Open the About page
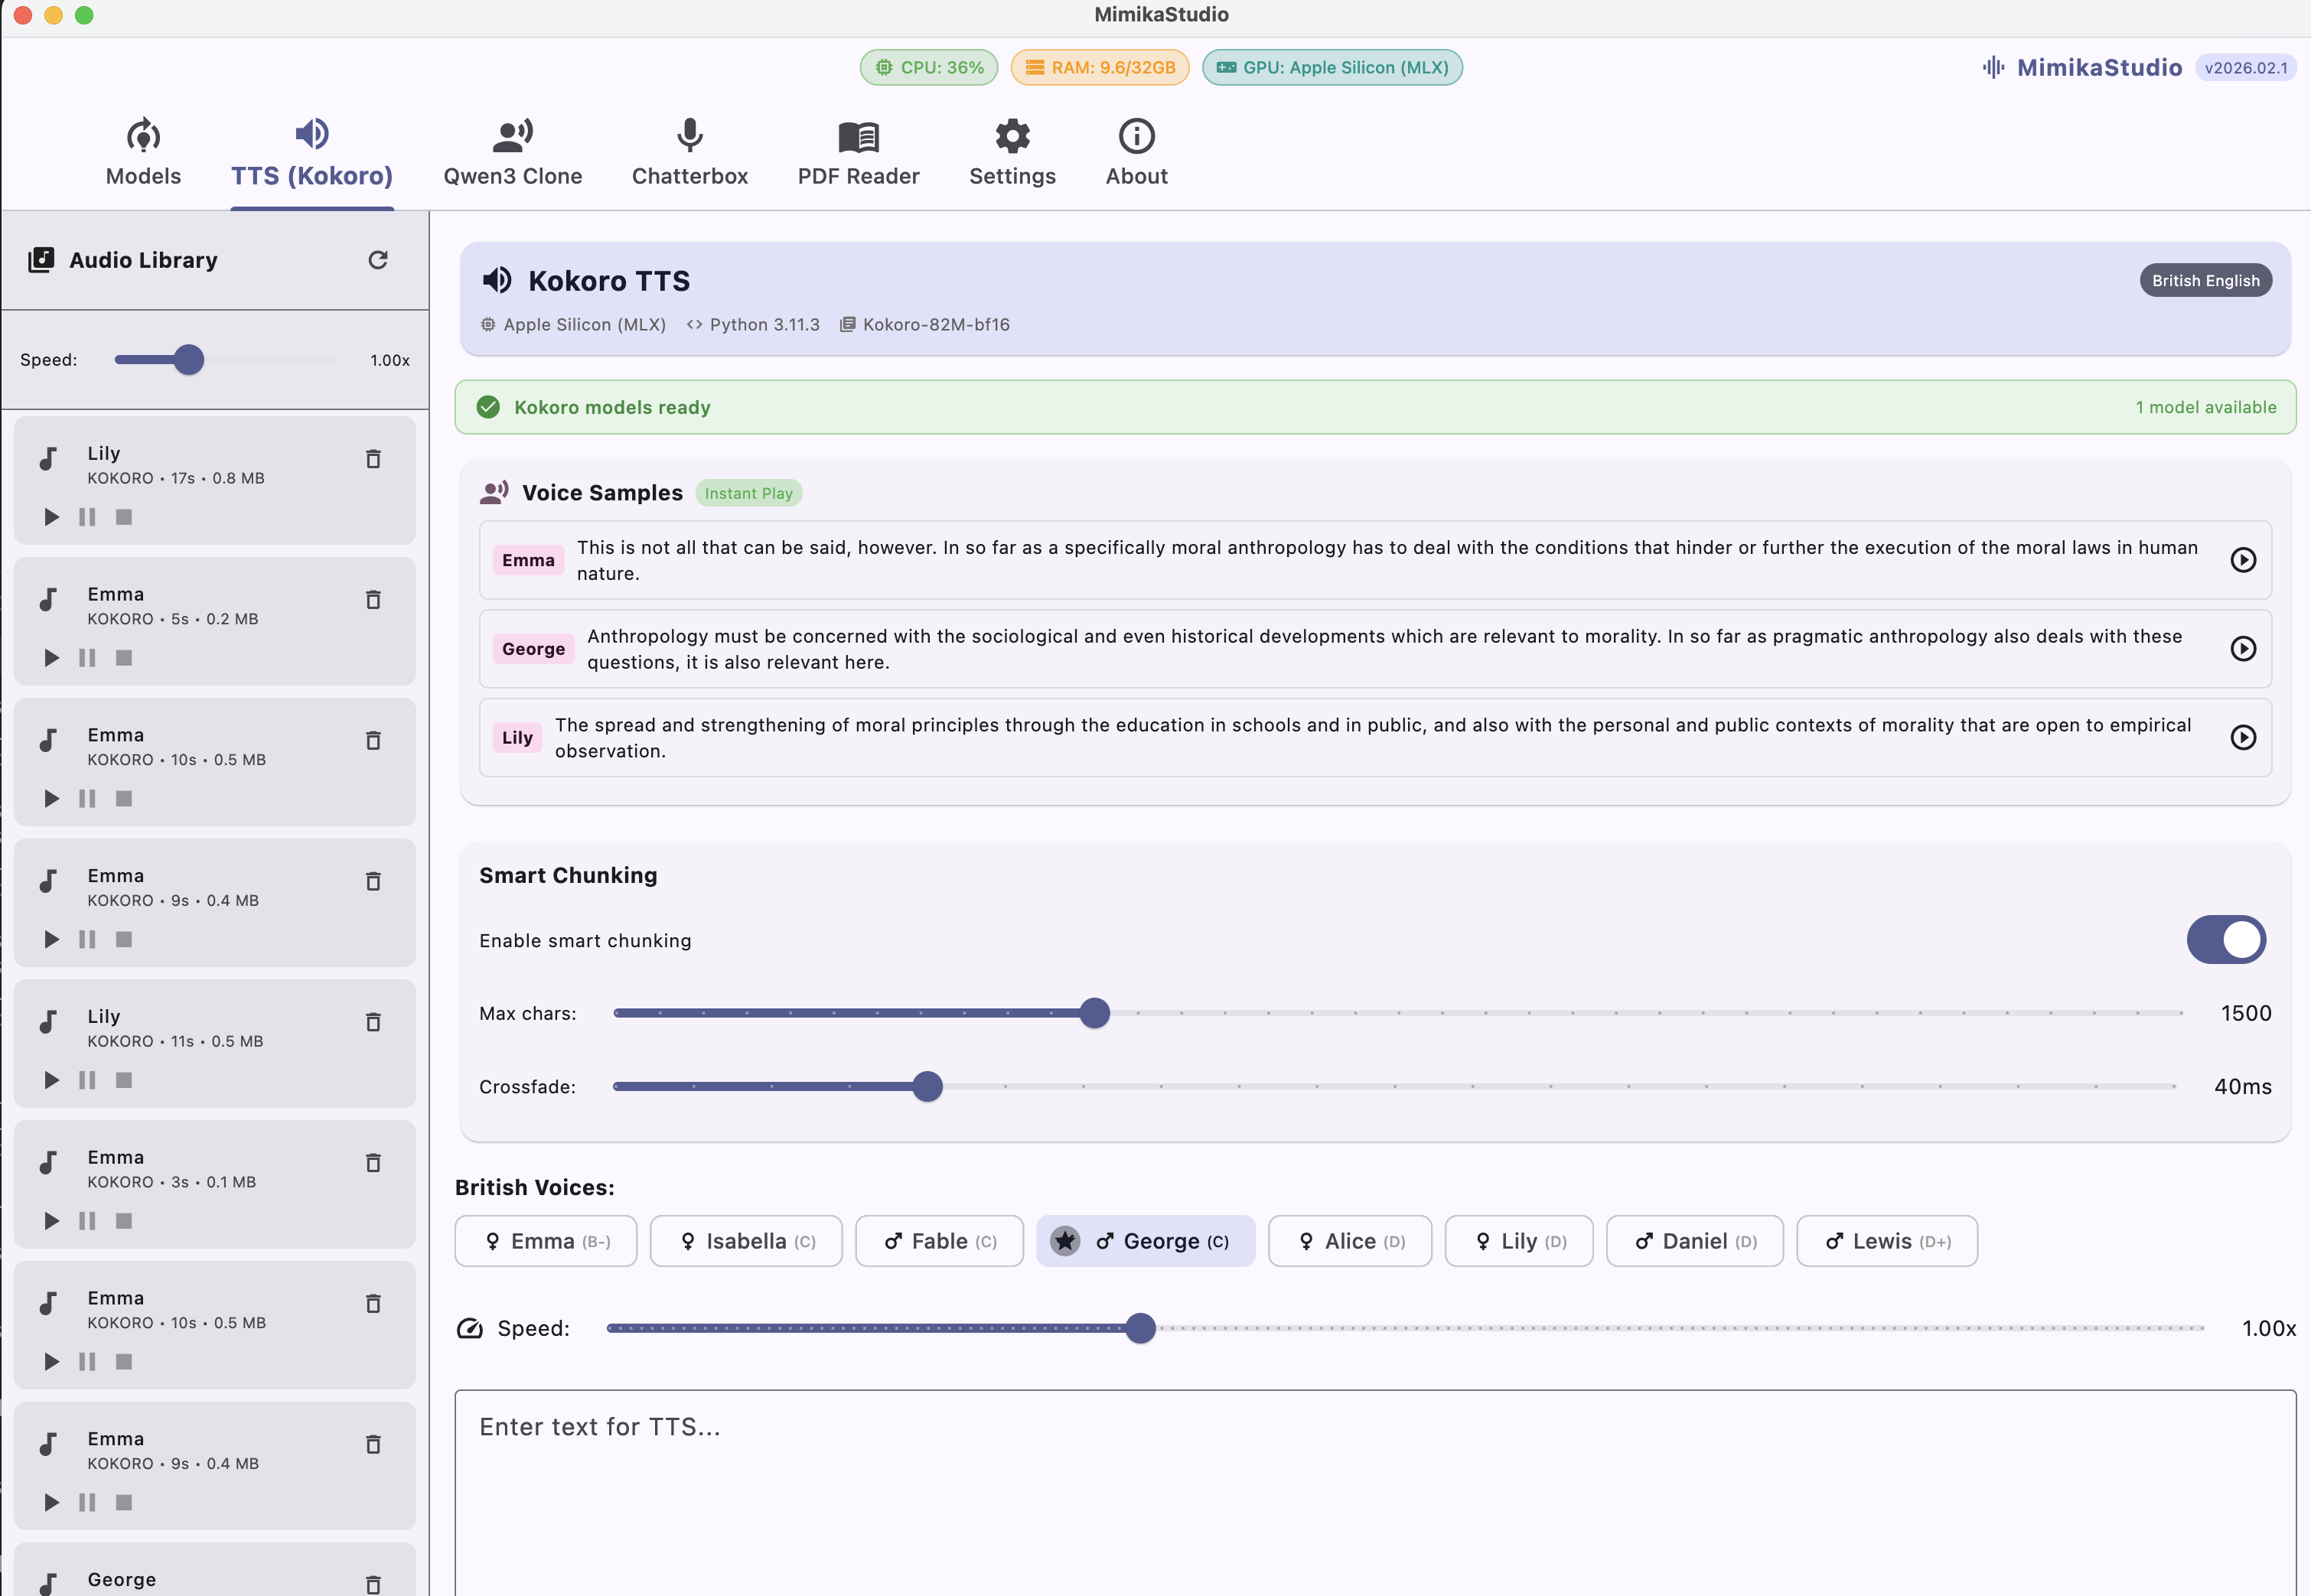This screenshot has width=2311, height=1596. click(x=1136, y=152)
